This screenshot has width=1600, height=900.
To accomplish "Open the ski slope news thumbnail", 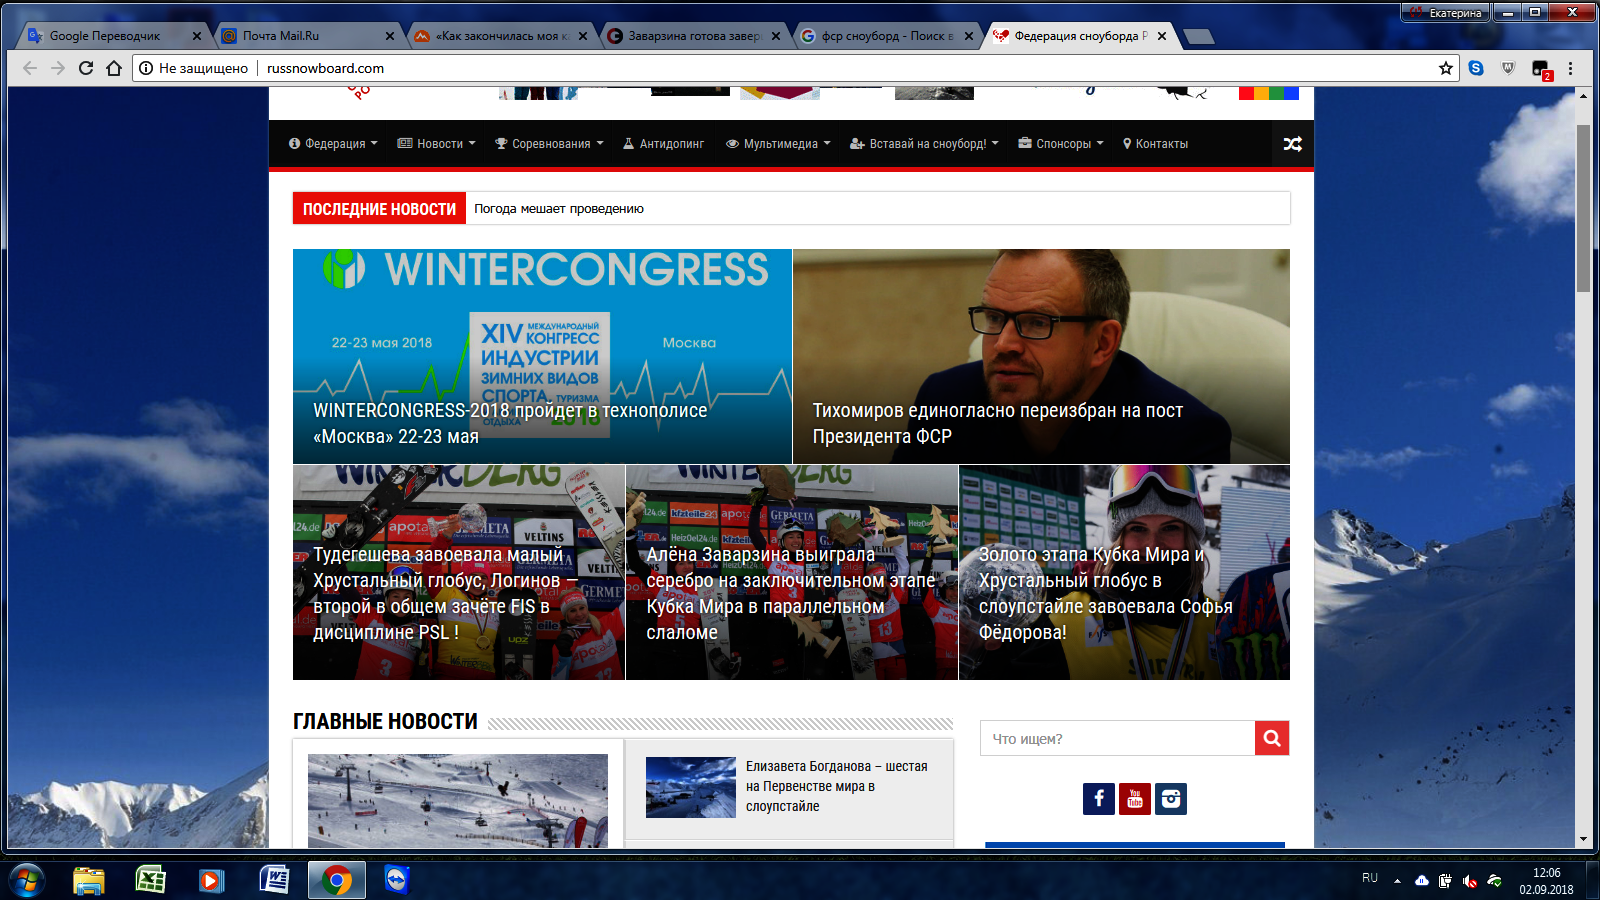I will [458, 800].
